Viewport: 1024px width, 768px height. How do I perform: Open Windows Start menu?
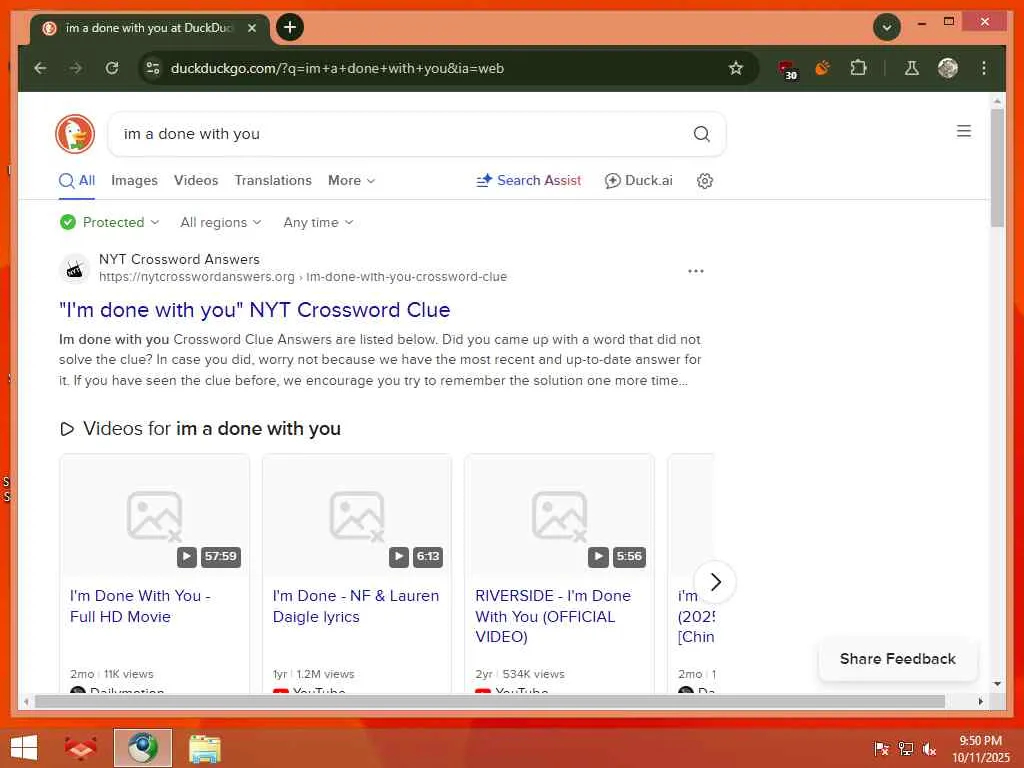[x=24, y=748]
